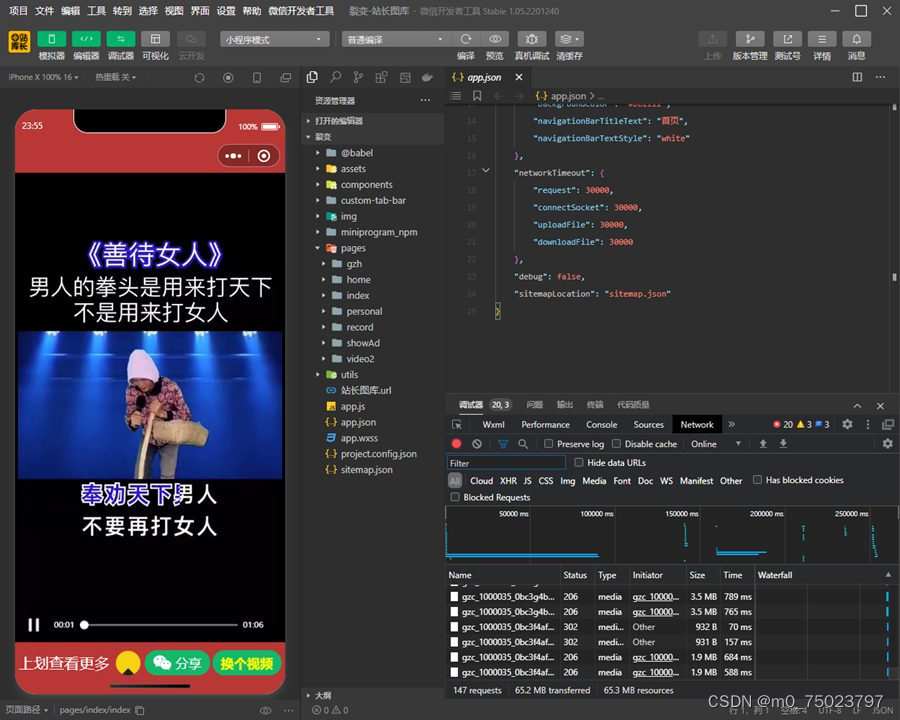Open the mini program mode dropdown
This screenshot has height=720, width=900.
coord(274,39)
